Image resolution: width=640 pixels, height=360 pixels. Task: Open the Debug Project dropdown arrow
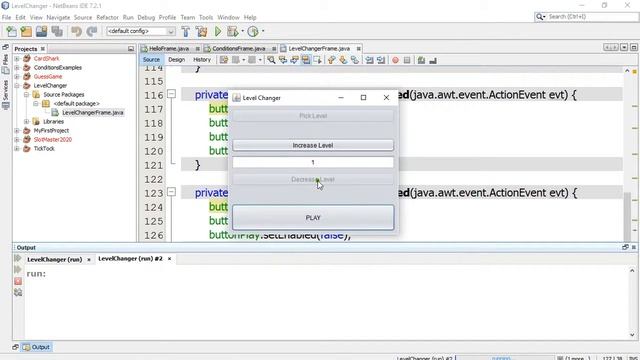click(242, 31)
